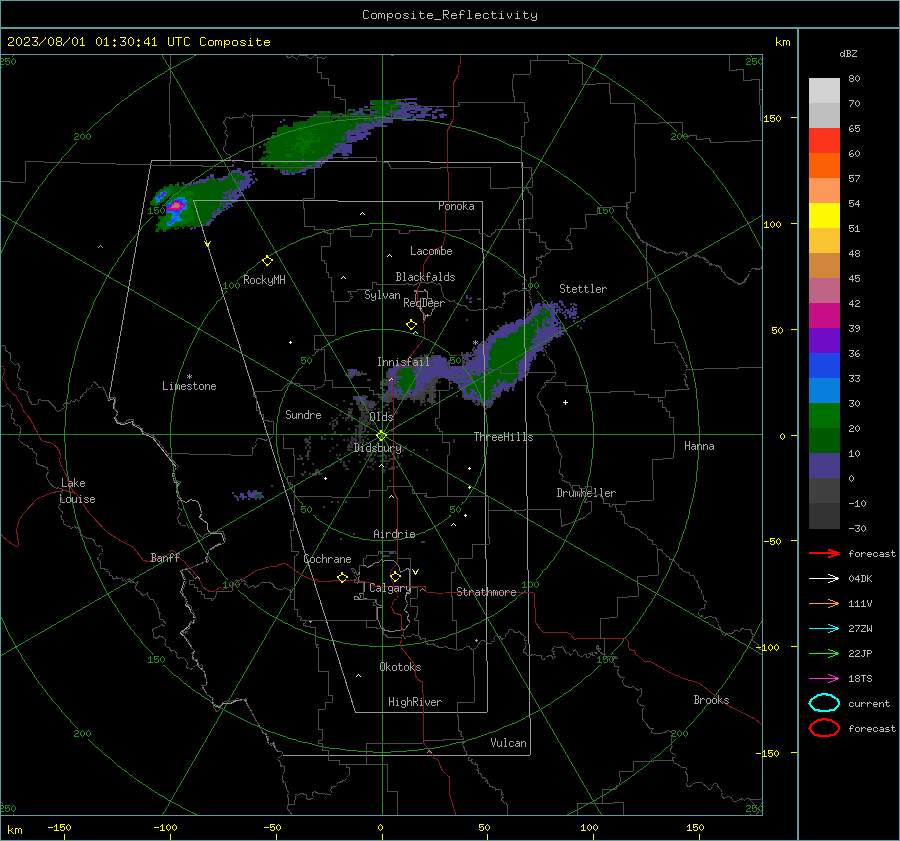Click the yellow diamond marker beside RockyMH
The height and width of the screenshot is (841, 900).
pos(267,261)
